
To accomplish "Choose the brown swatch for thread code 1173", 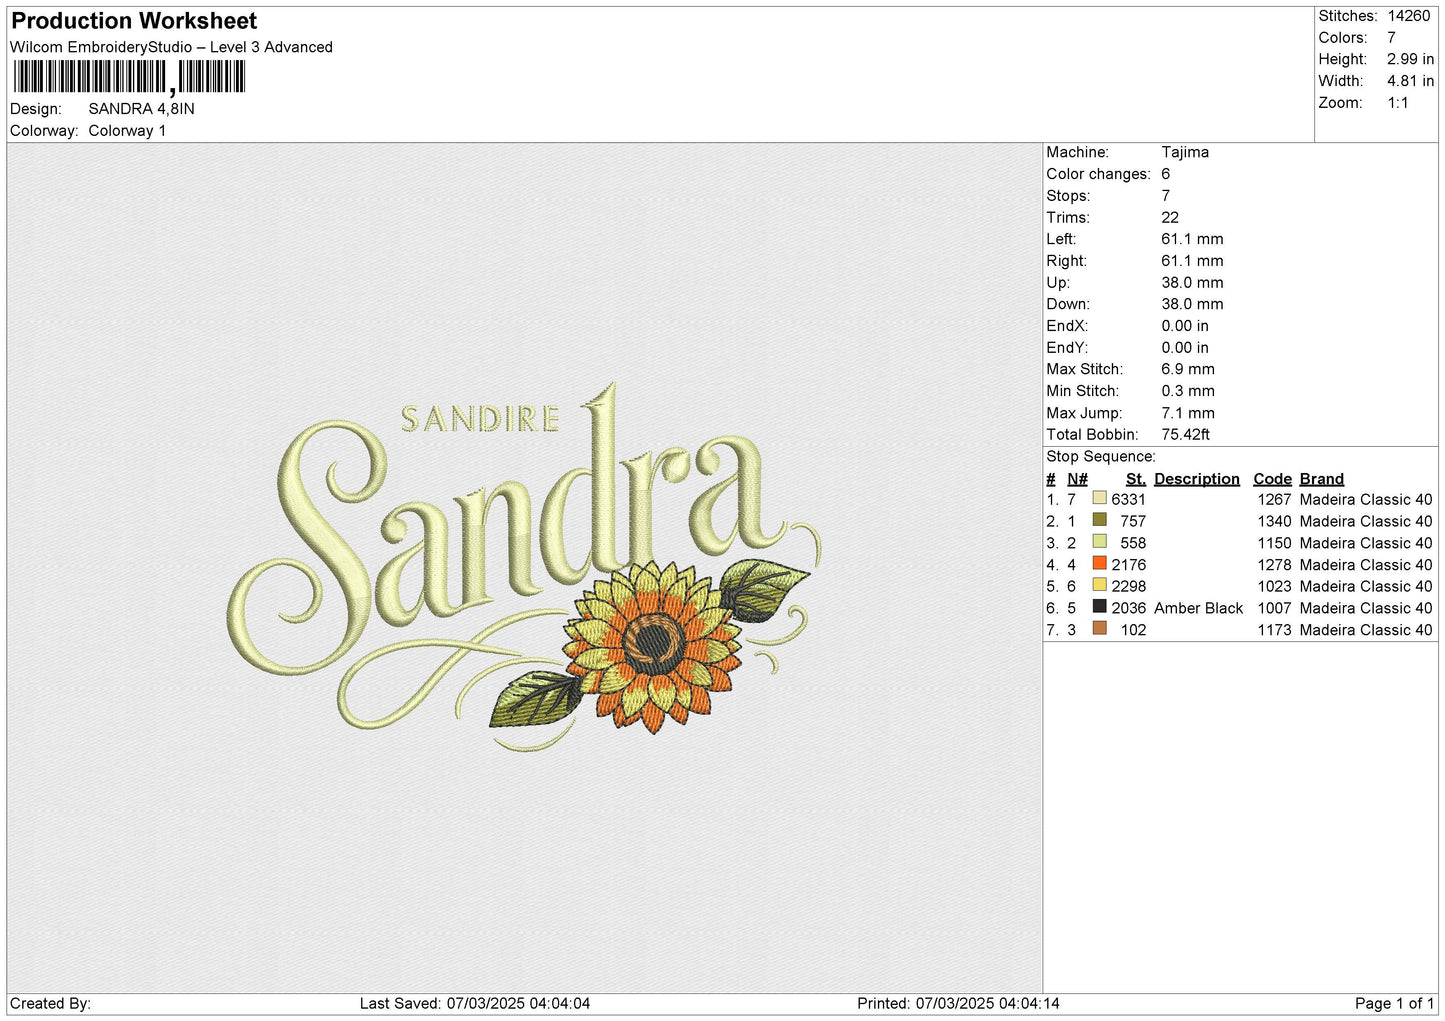I will coord(1100,628).
